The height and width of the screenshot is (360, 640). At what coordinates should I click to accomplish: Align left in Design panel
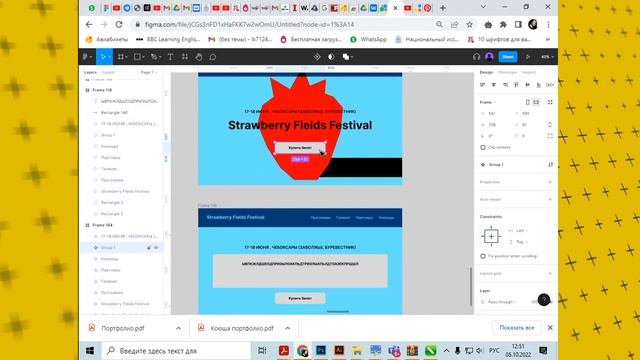pyautogui.click(x=482, y=85)
